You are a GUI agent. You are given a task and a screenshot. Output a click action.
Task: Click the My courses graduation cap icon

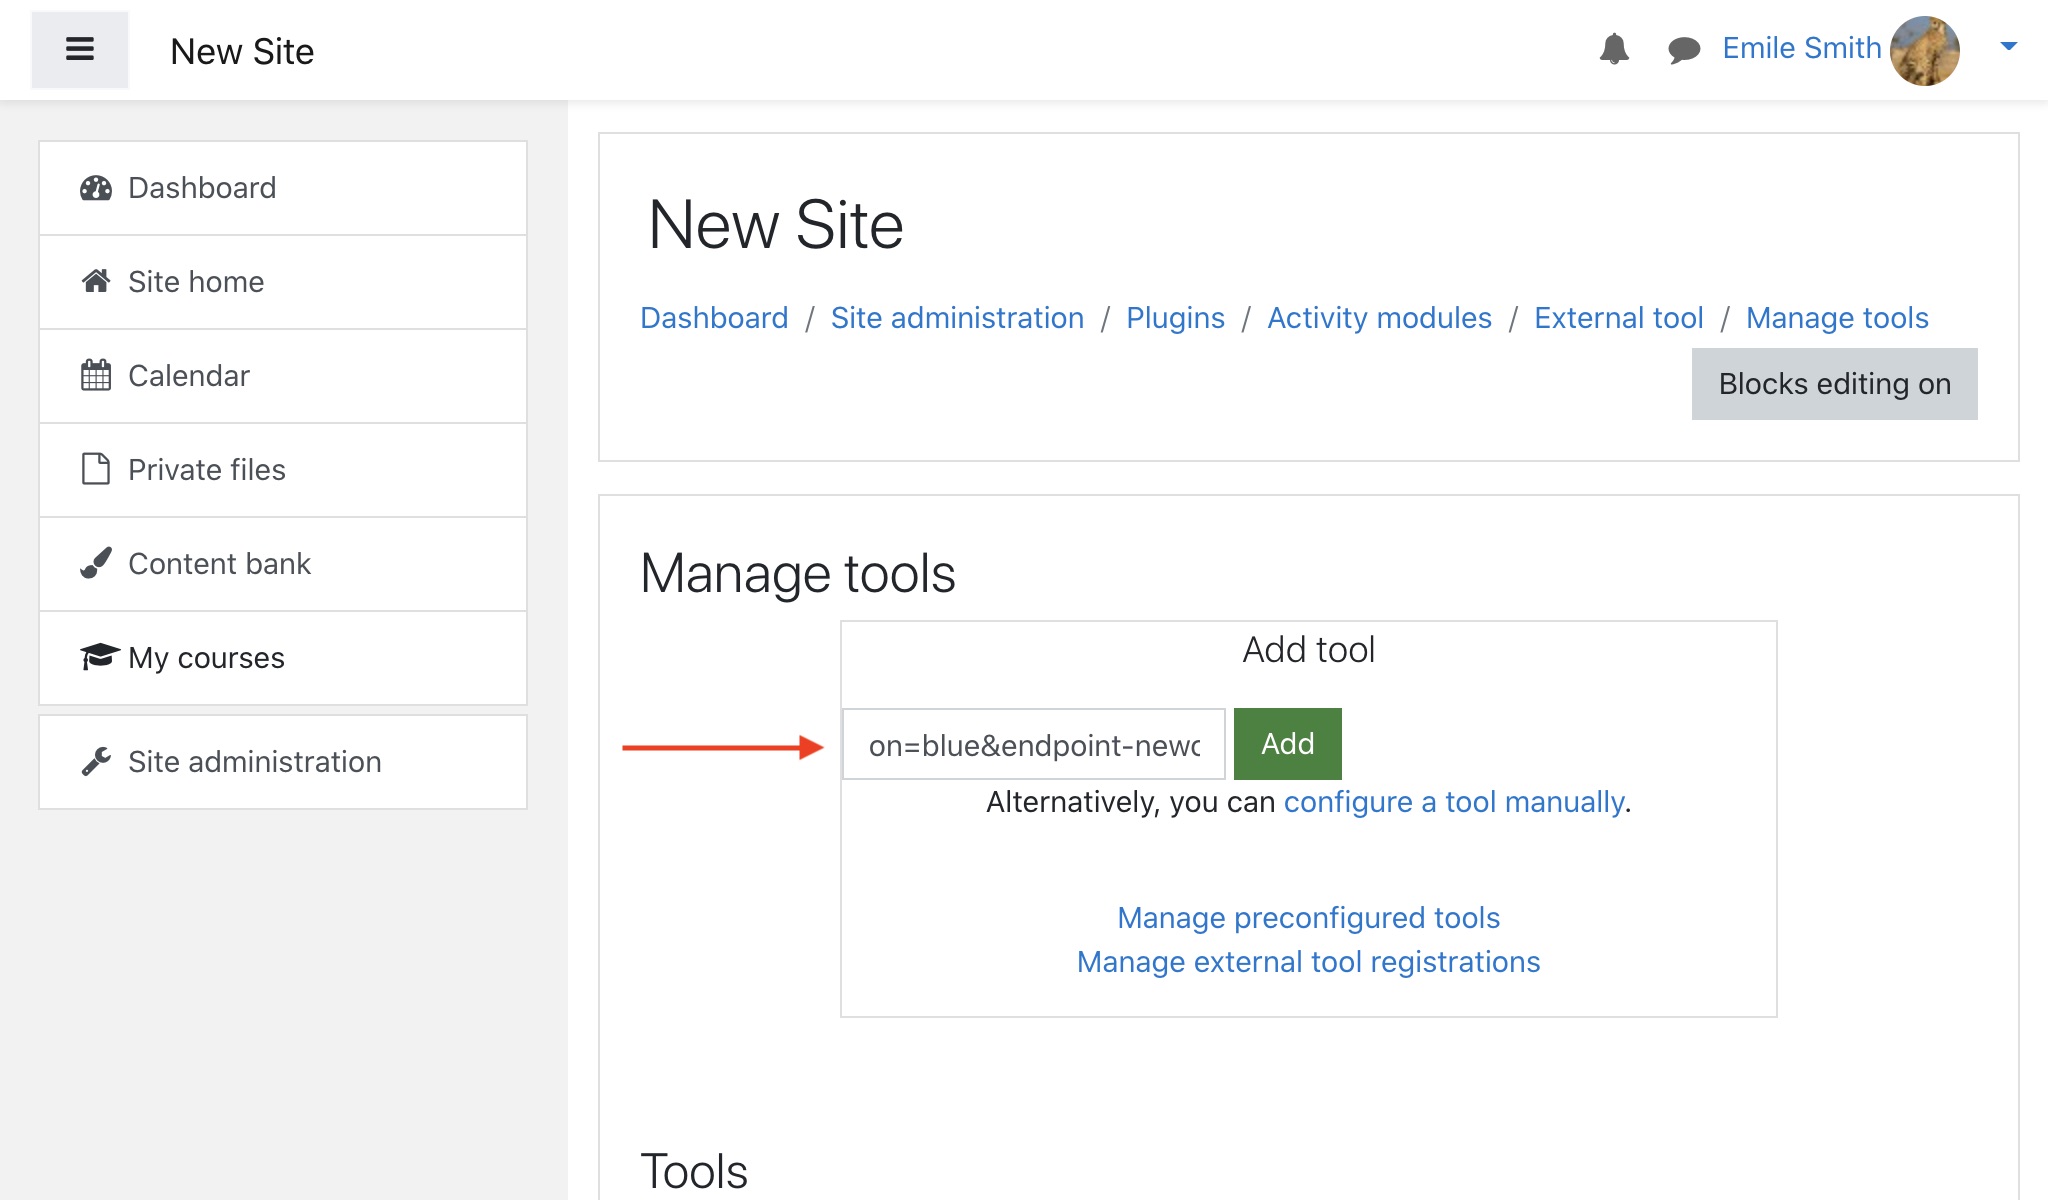99,657
